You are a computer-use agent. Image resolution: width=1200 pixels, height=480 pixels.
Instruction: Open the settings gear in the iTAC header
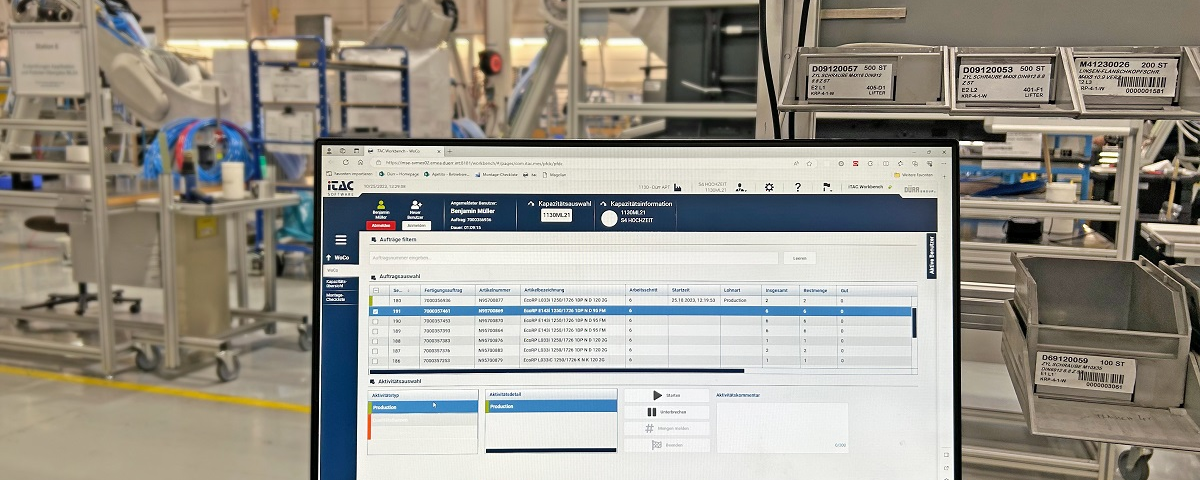click(769, 187)
